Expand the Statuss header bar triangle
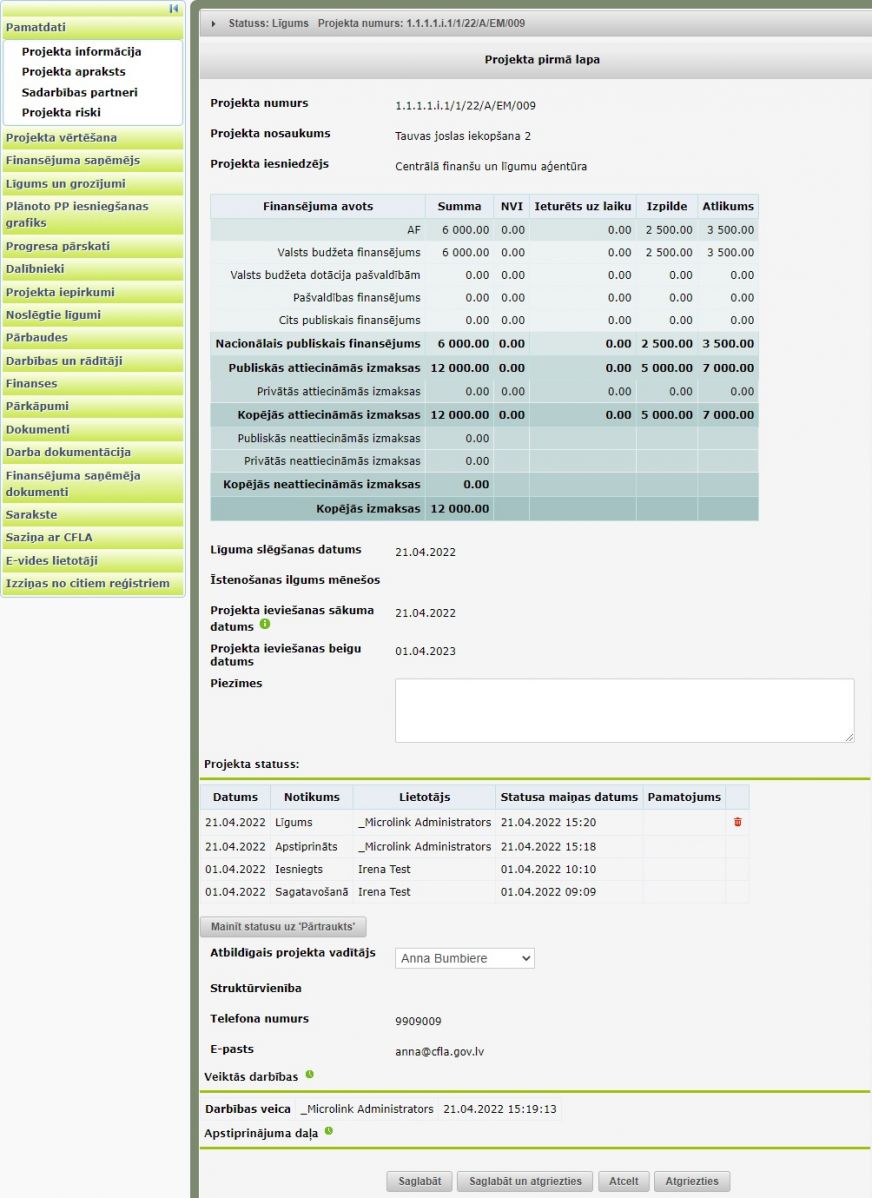This screenshot has height=1198, width=872. 213,23
